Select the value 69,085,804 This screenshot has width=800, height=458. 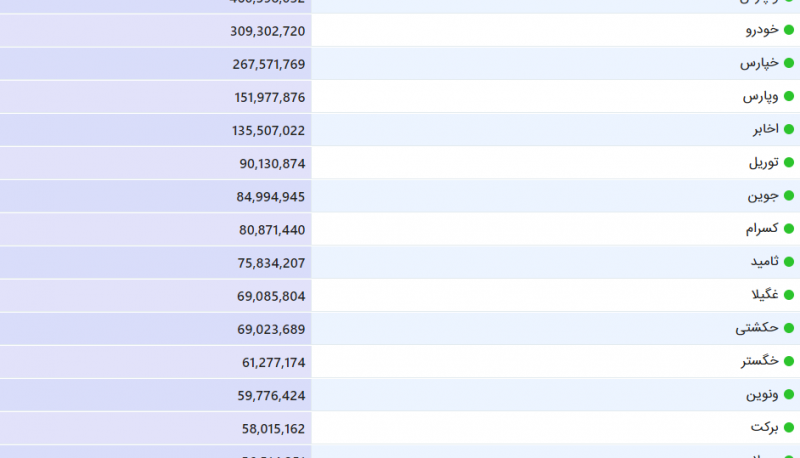271,296
